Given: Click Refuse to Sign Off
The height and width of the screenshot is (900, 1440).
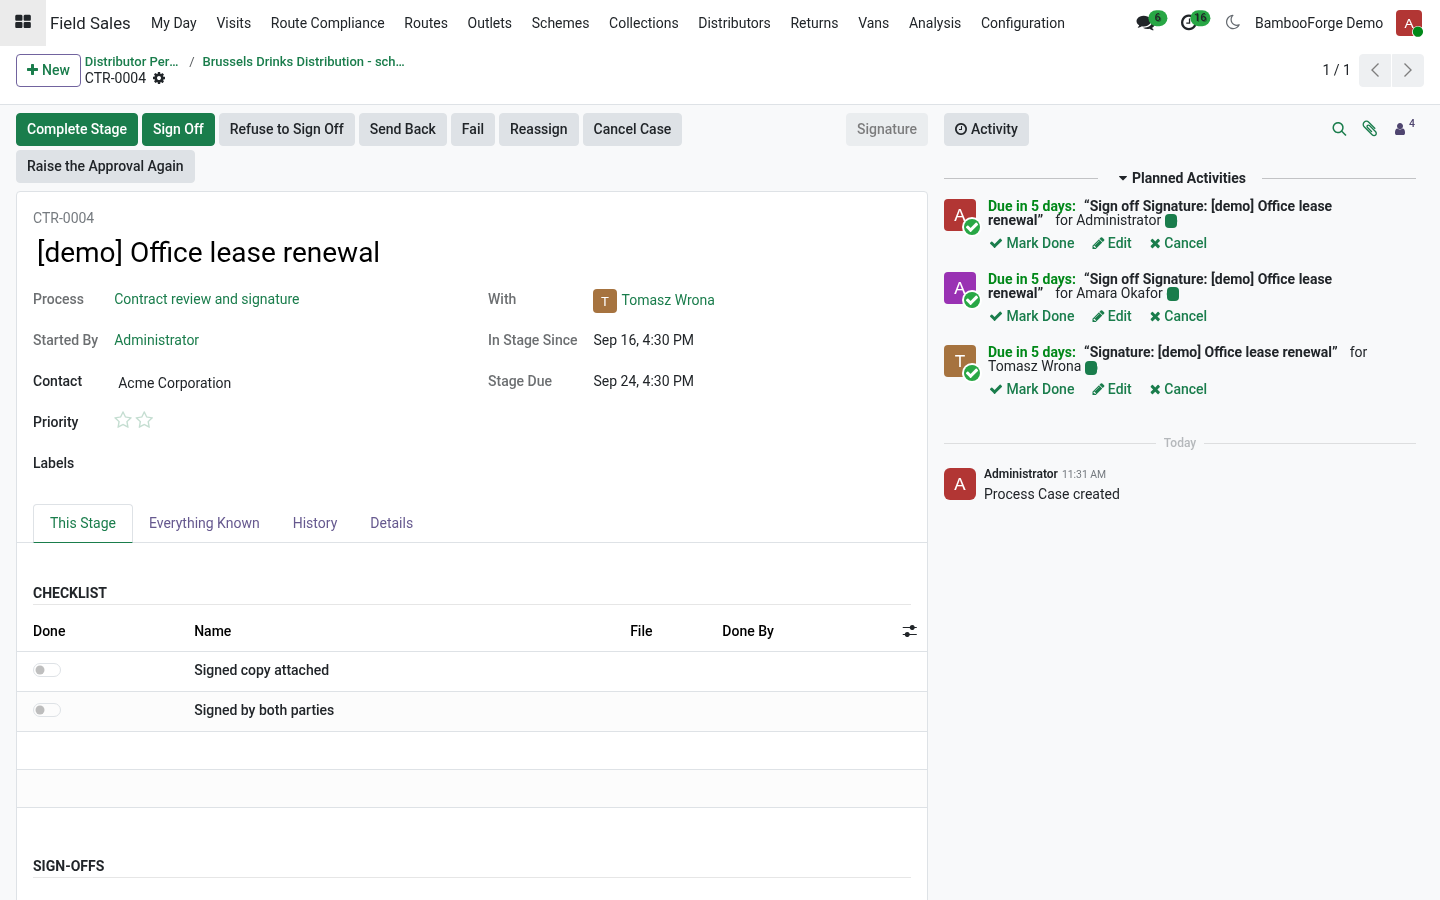Looking at the screenshot, I should (x=287, y=129).
